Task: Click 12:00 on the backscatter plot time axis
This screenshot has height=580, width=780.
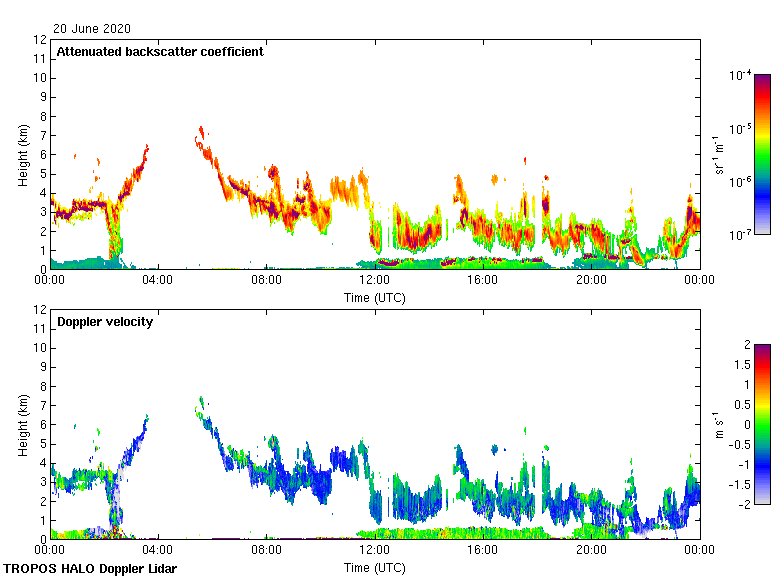Action: point(375,281)
